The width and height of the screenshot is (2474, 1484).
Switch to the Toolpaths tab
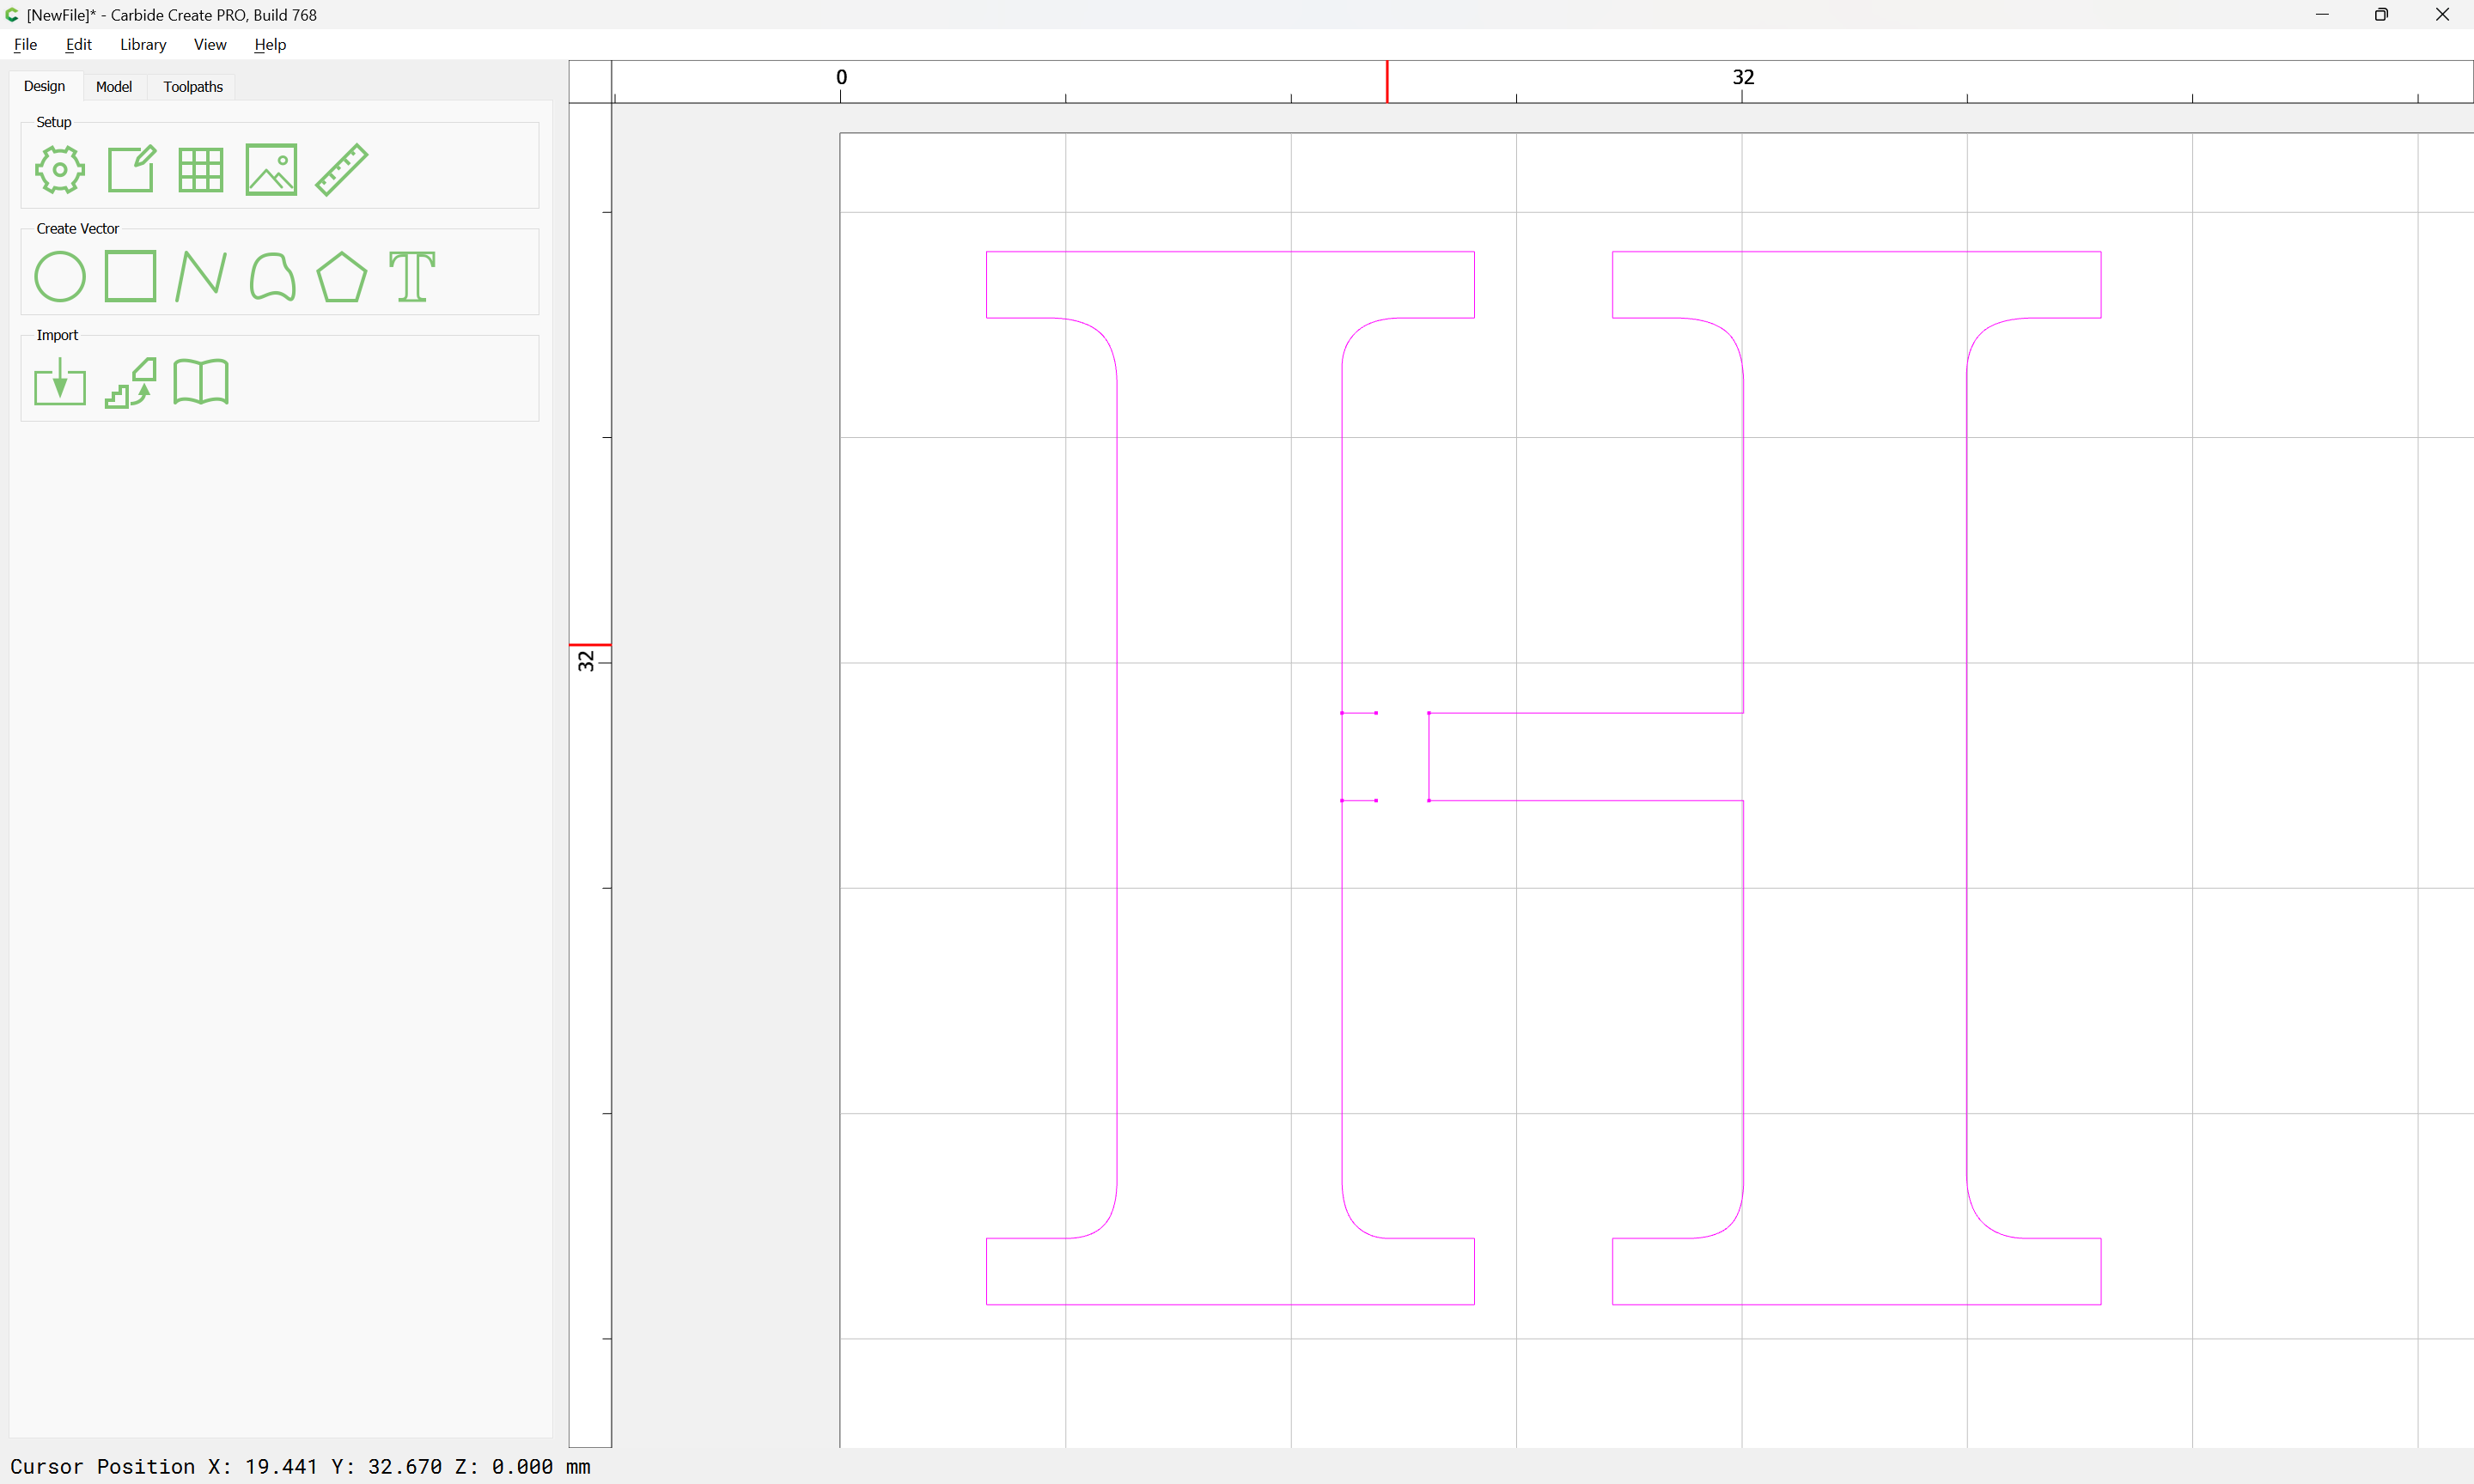pos(193,87)
